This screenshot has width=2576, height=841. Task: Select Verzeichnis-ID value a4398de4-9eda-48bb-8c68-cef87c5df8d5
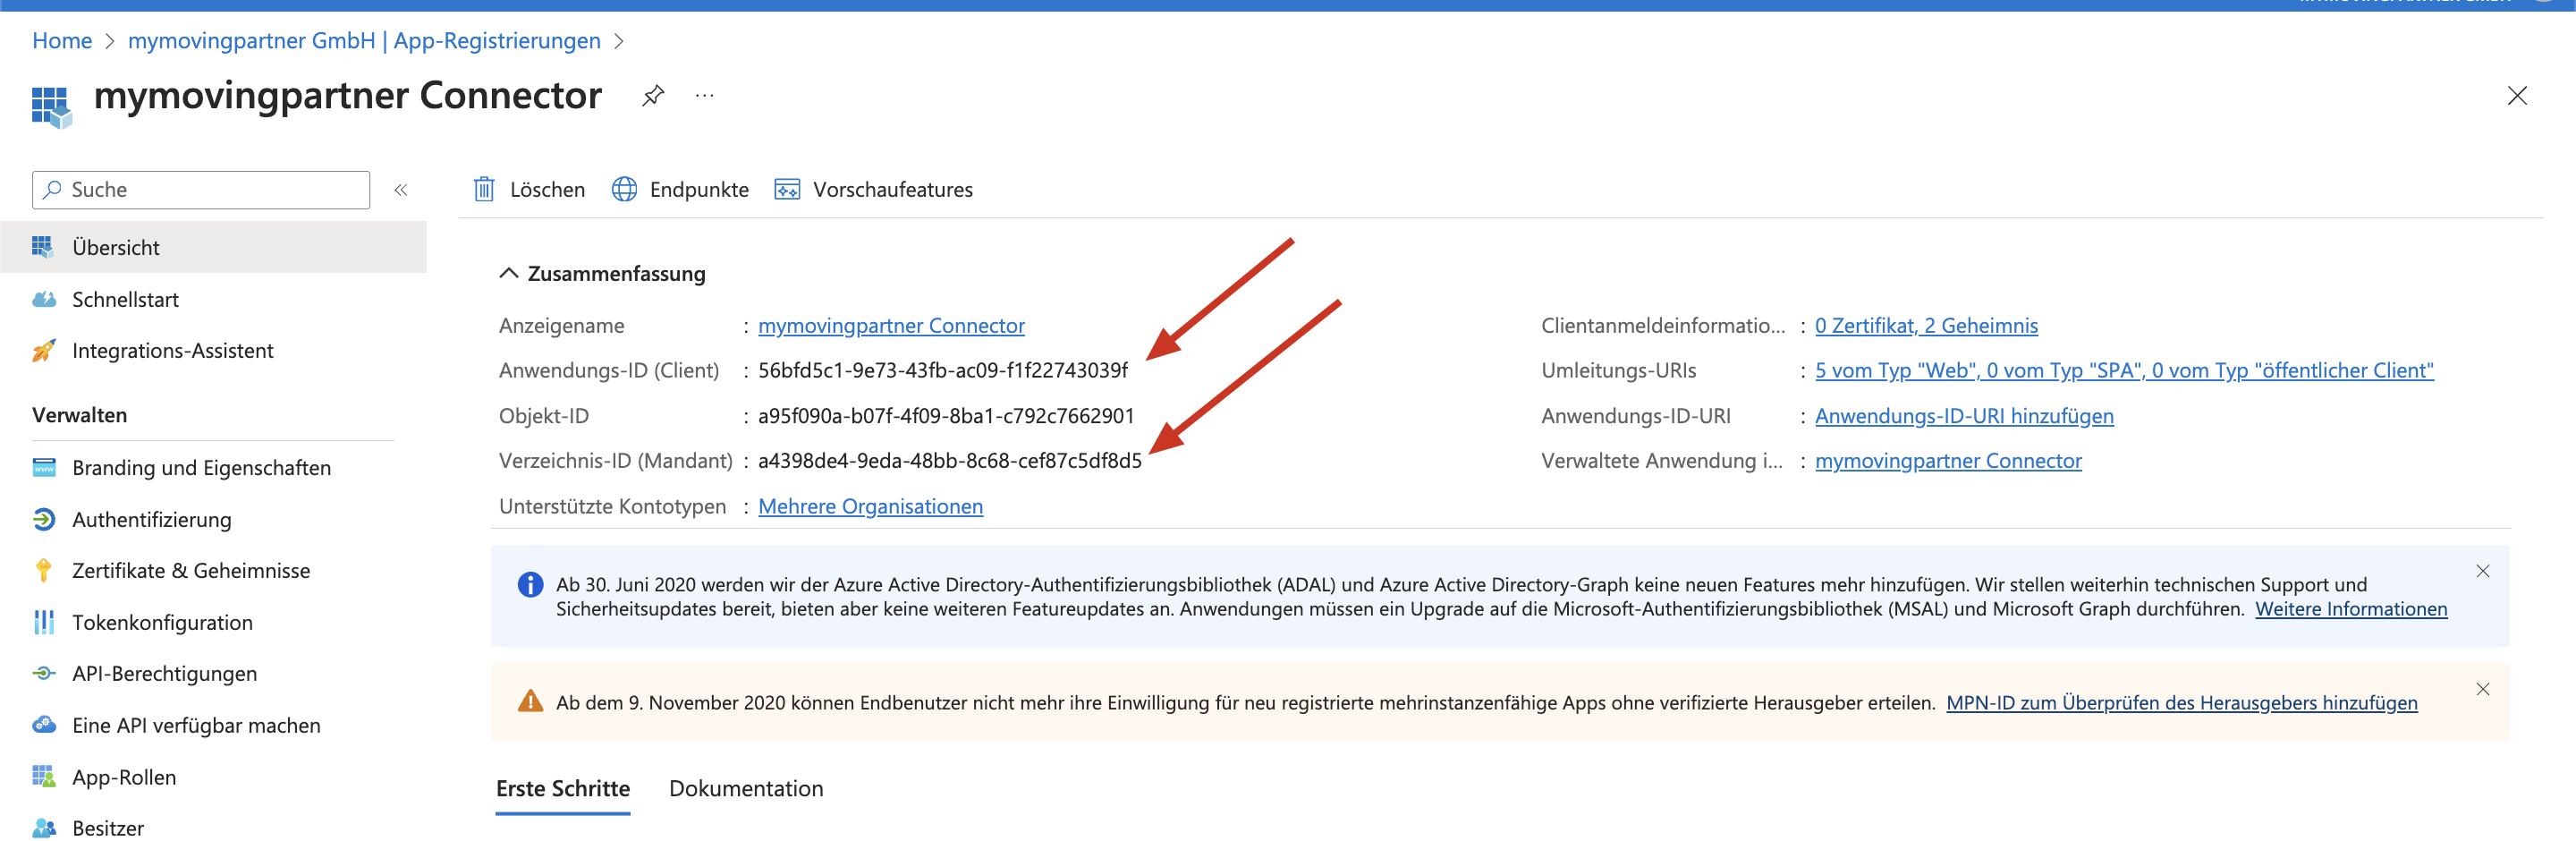(950, 461)
